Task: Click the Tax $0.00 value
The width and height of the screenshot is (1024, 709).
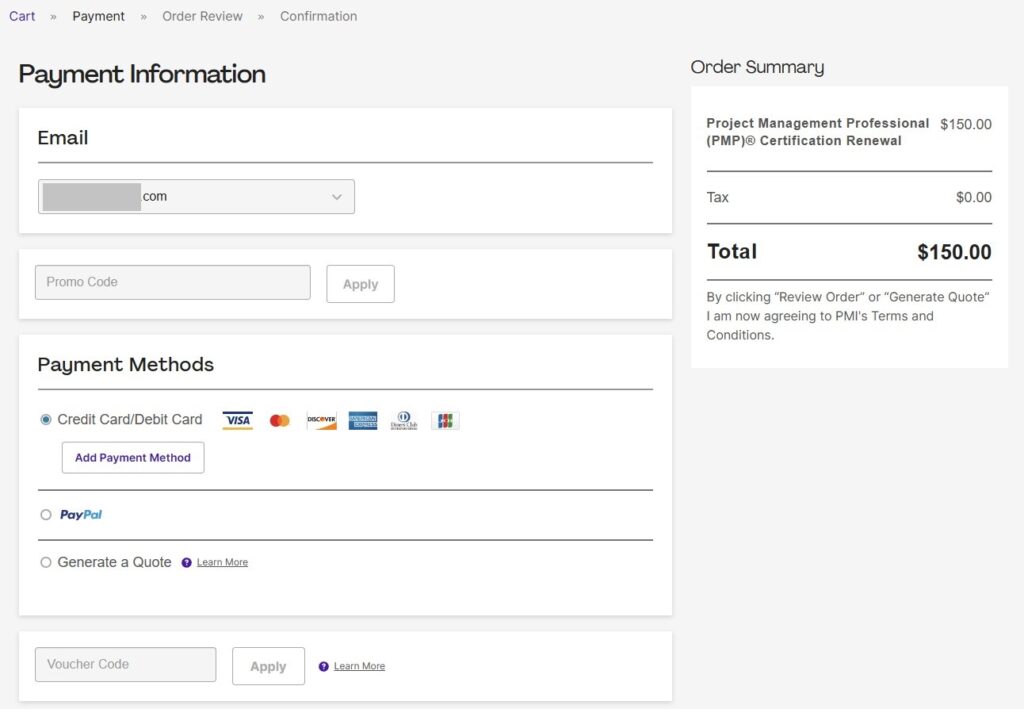Action: click(974, 197)
